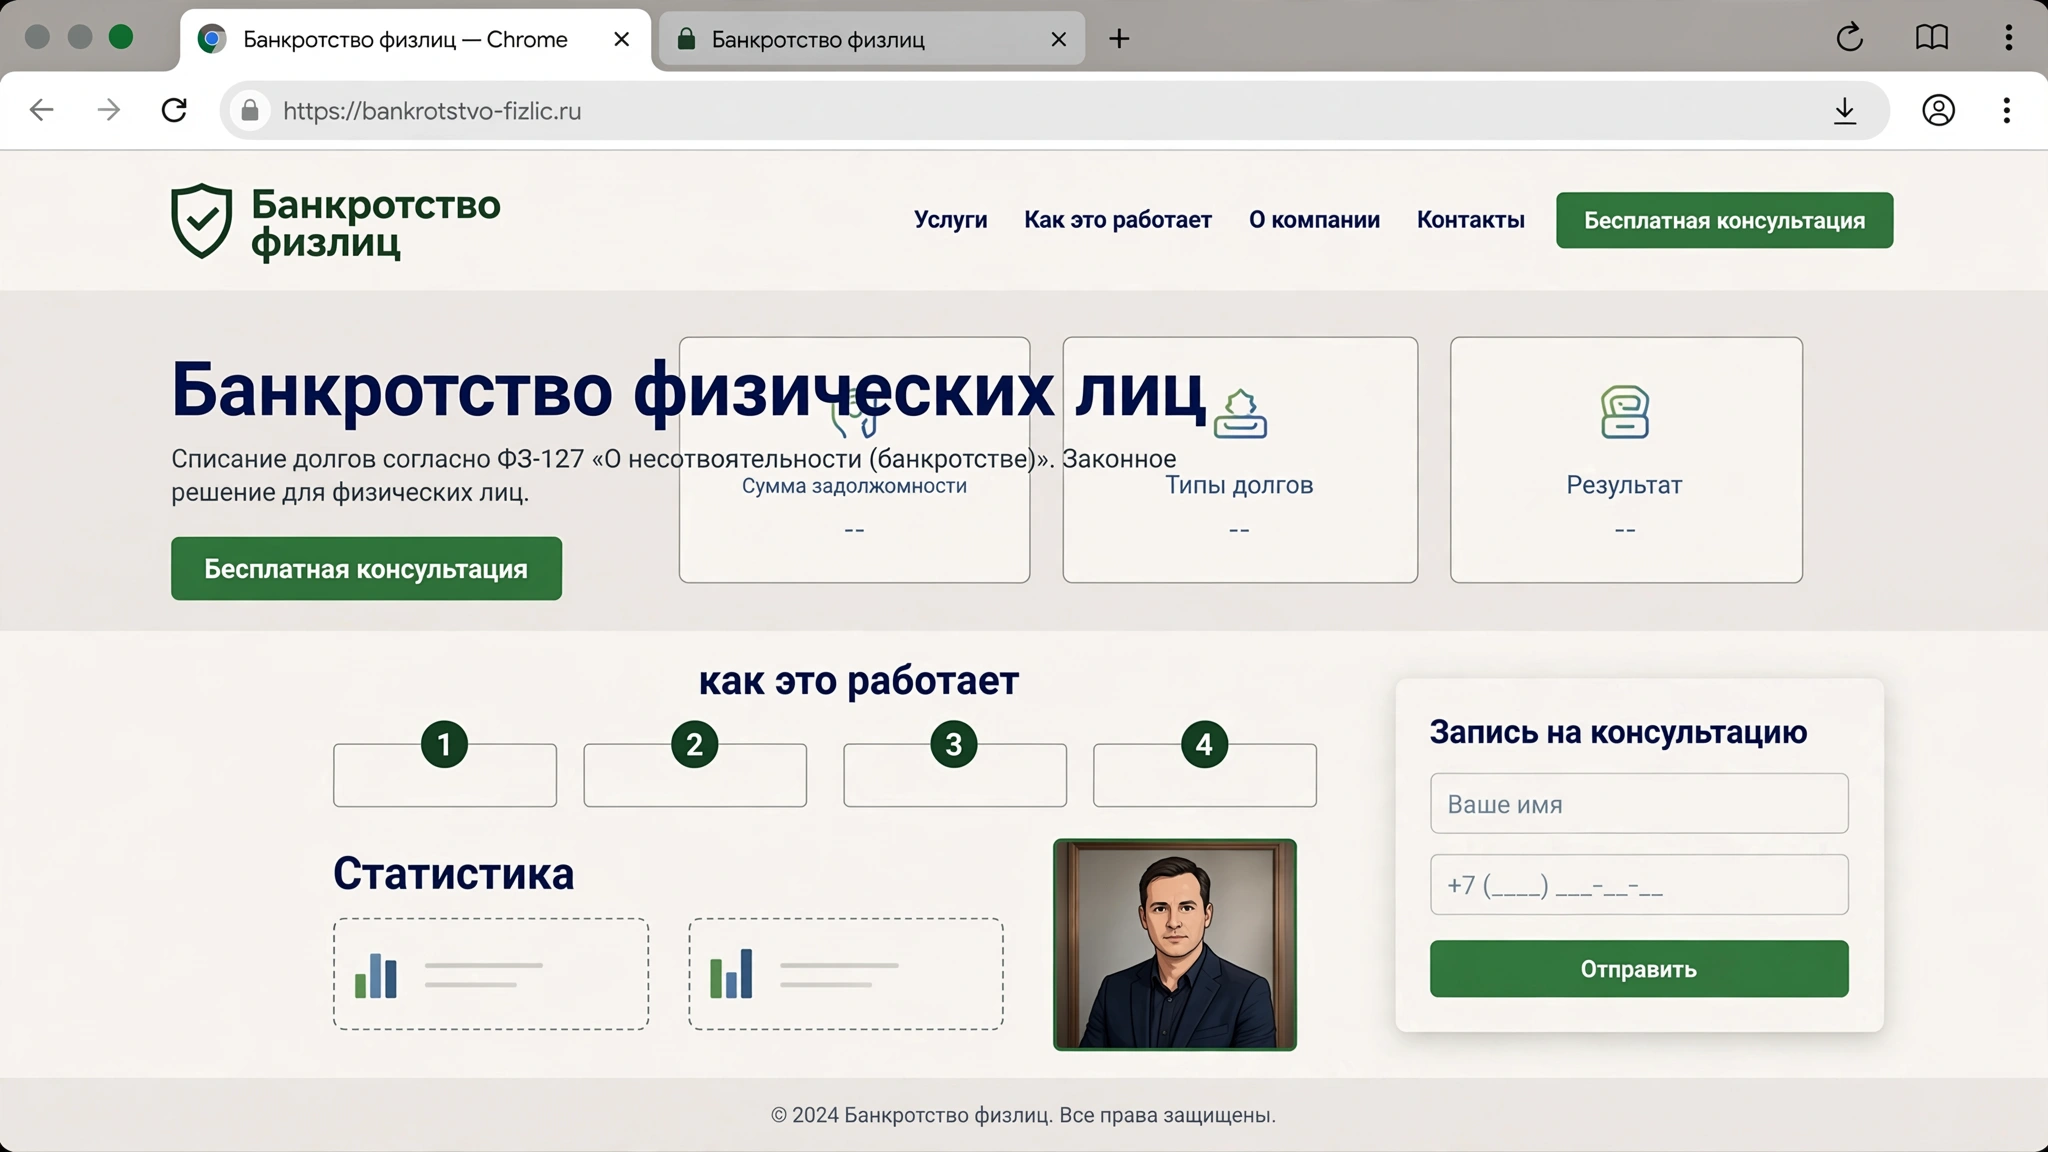Screen dimensions: 2048x1152
Task: Click step number 4 circle
Action: tap(1204, 744)
